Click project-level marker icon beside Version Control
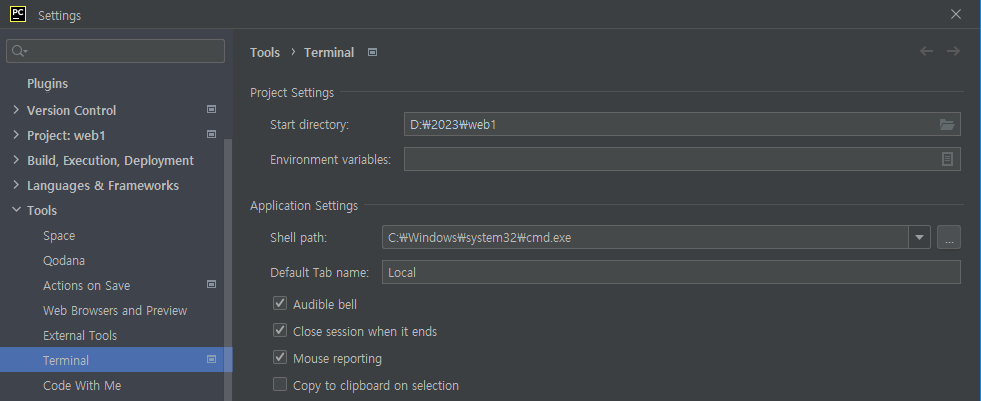The image size is (981, 401). [x=211, y=109]
